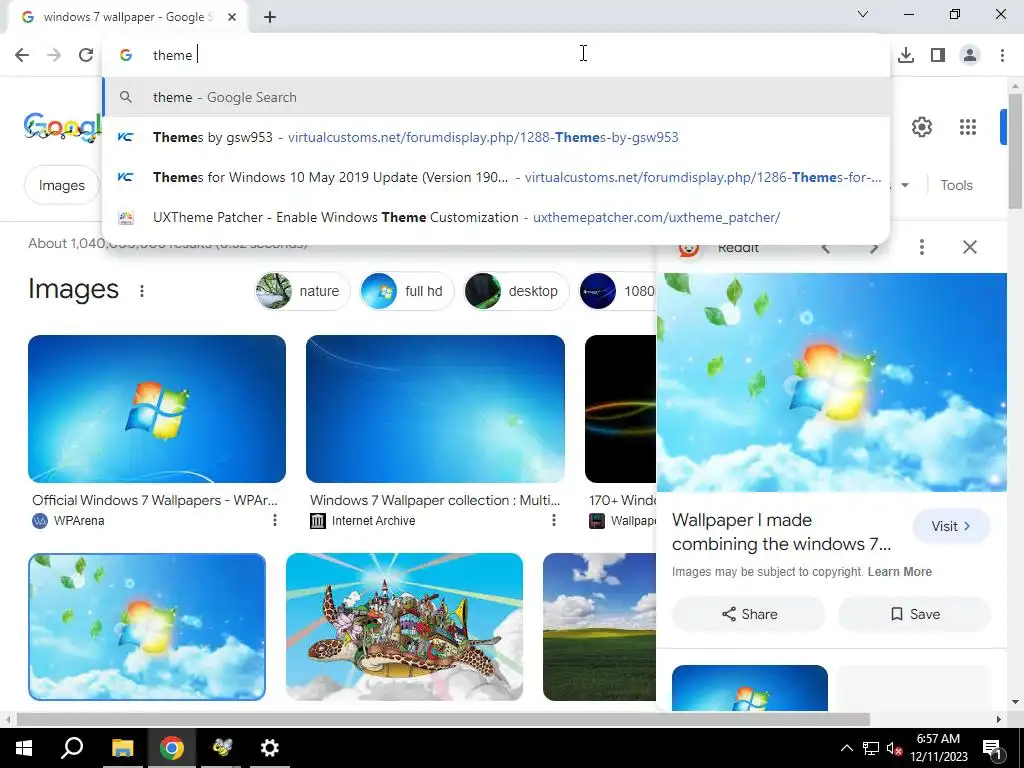The height and width of the screenshot is (768, 1024).
Task: Close the windows 7 wallpaper tab
Action: tap(232, 17)
